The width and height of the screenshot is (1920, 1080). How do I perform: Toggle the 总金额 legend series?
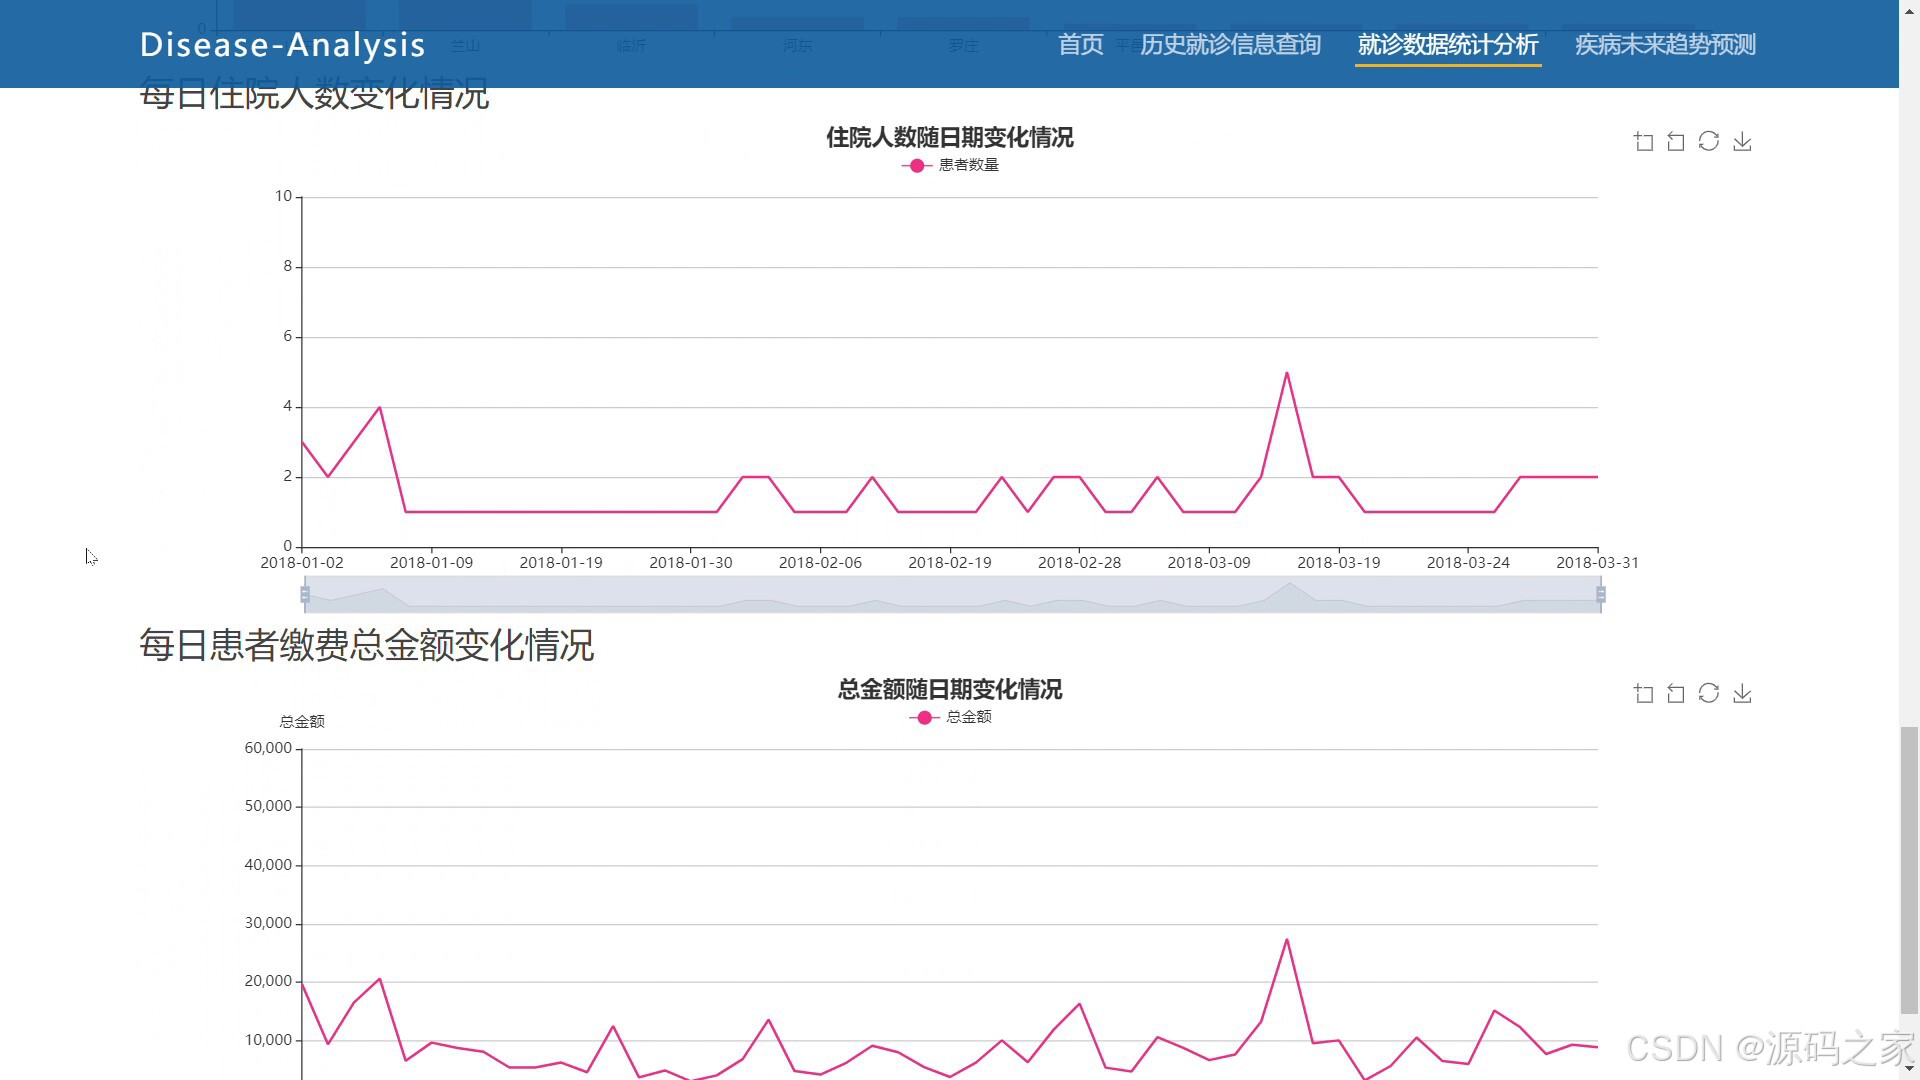pyautogui.click(x=950, y=717)
